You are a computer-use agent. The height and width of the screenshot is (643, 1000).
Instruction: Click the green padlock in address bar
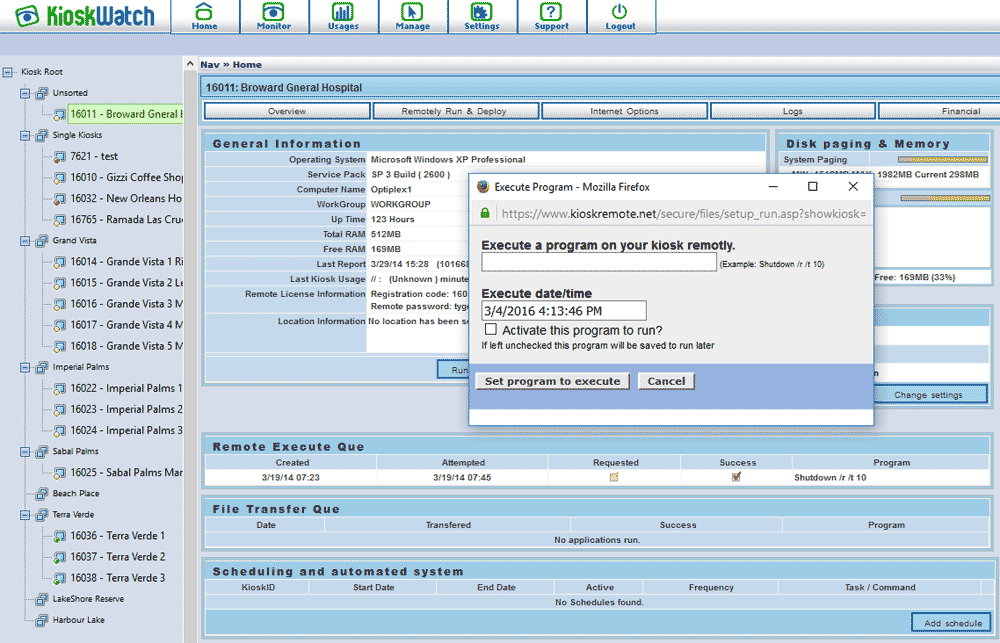tap(485, 213)
